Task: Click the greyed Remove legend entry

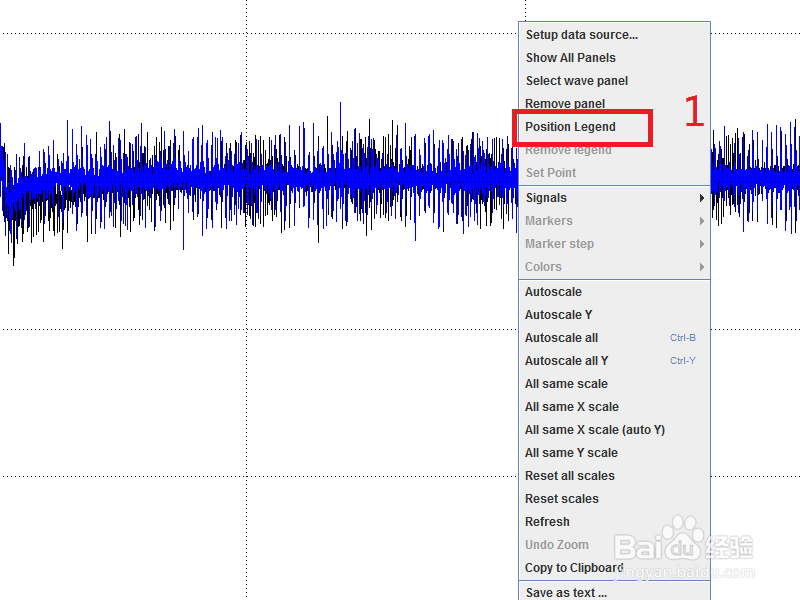Action: (x=614, y=149)
